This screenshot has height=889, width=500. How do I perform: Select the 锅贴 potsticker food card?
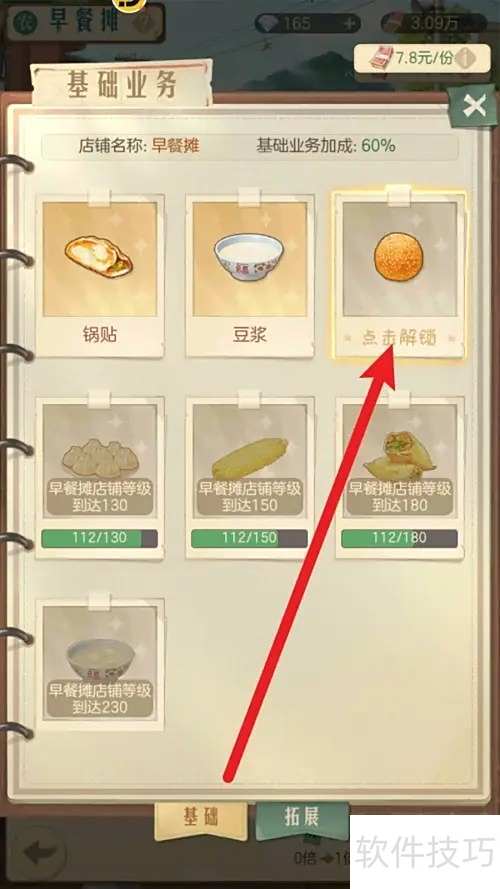(x=100, y=276)
